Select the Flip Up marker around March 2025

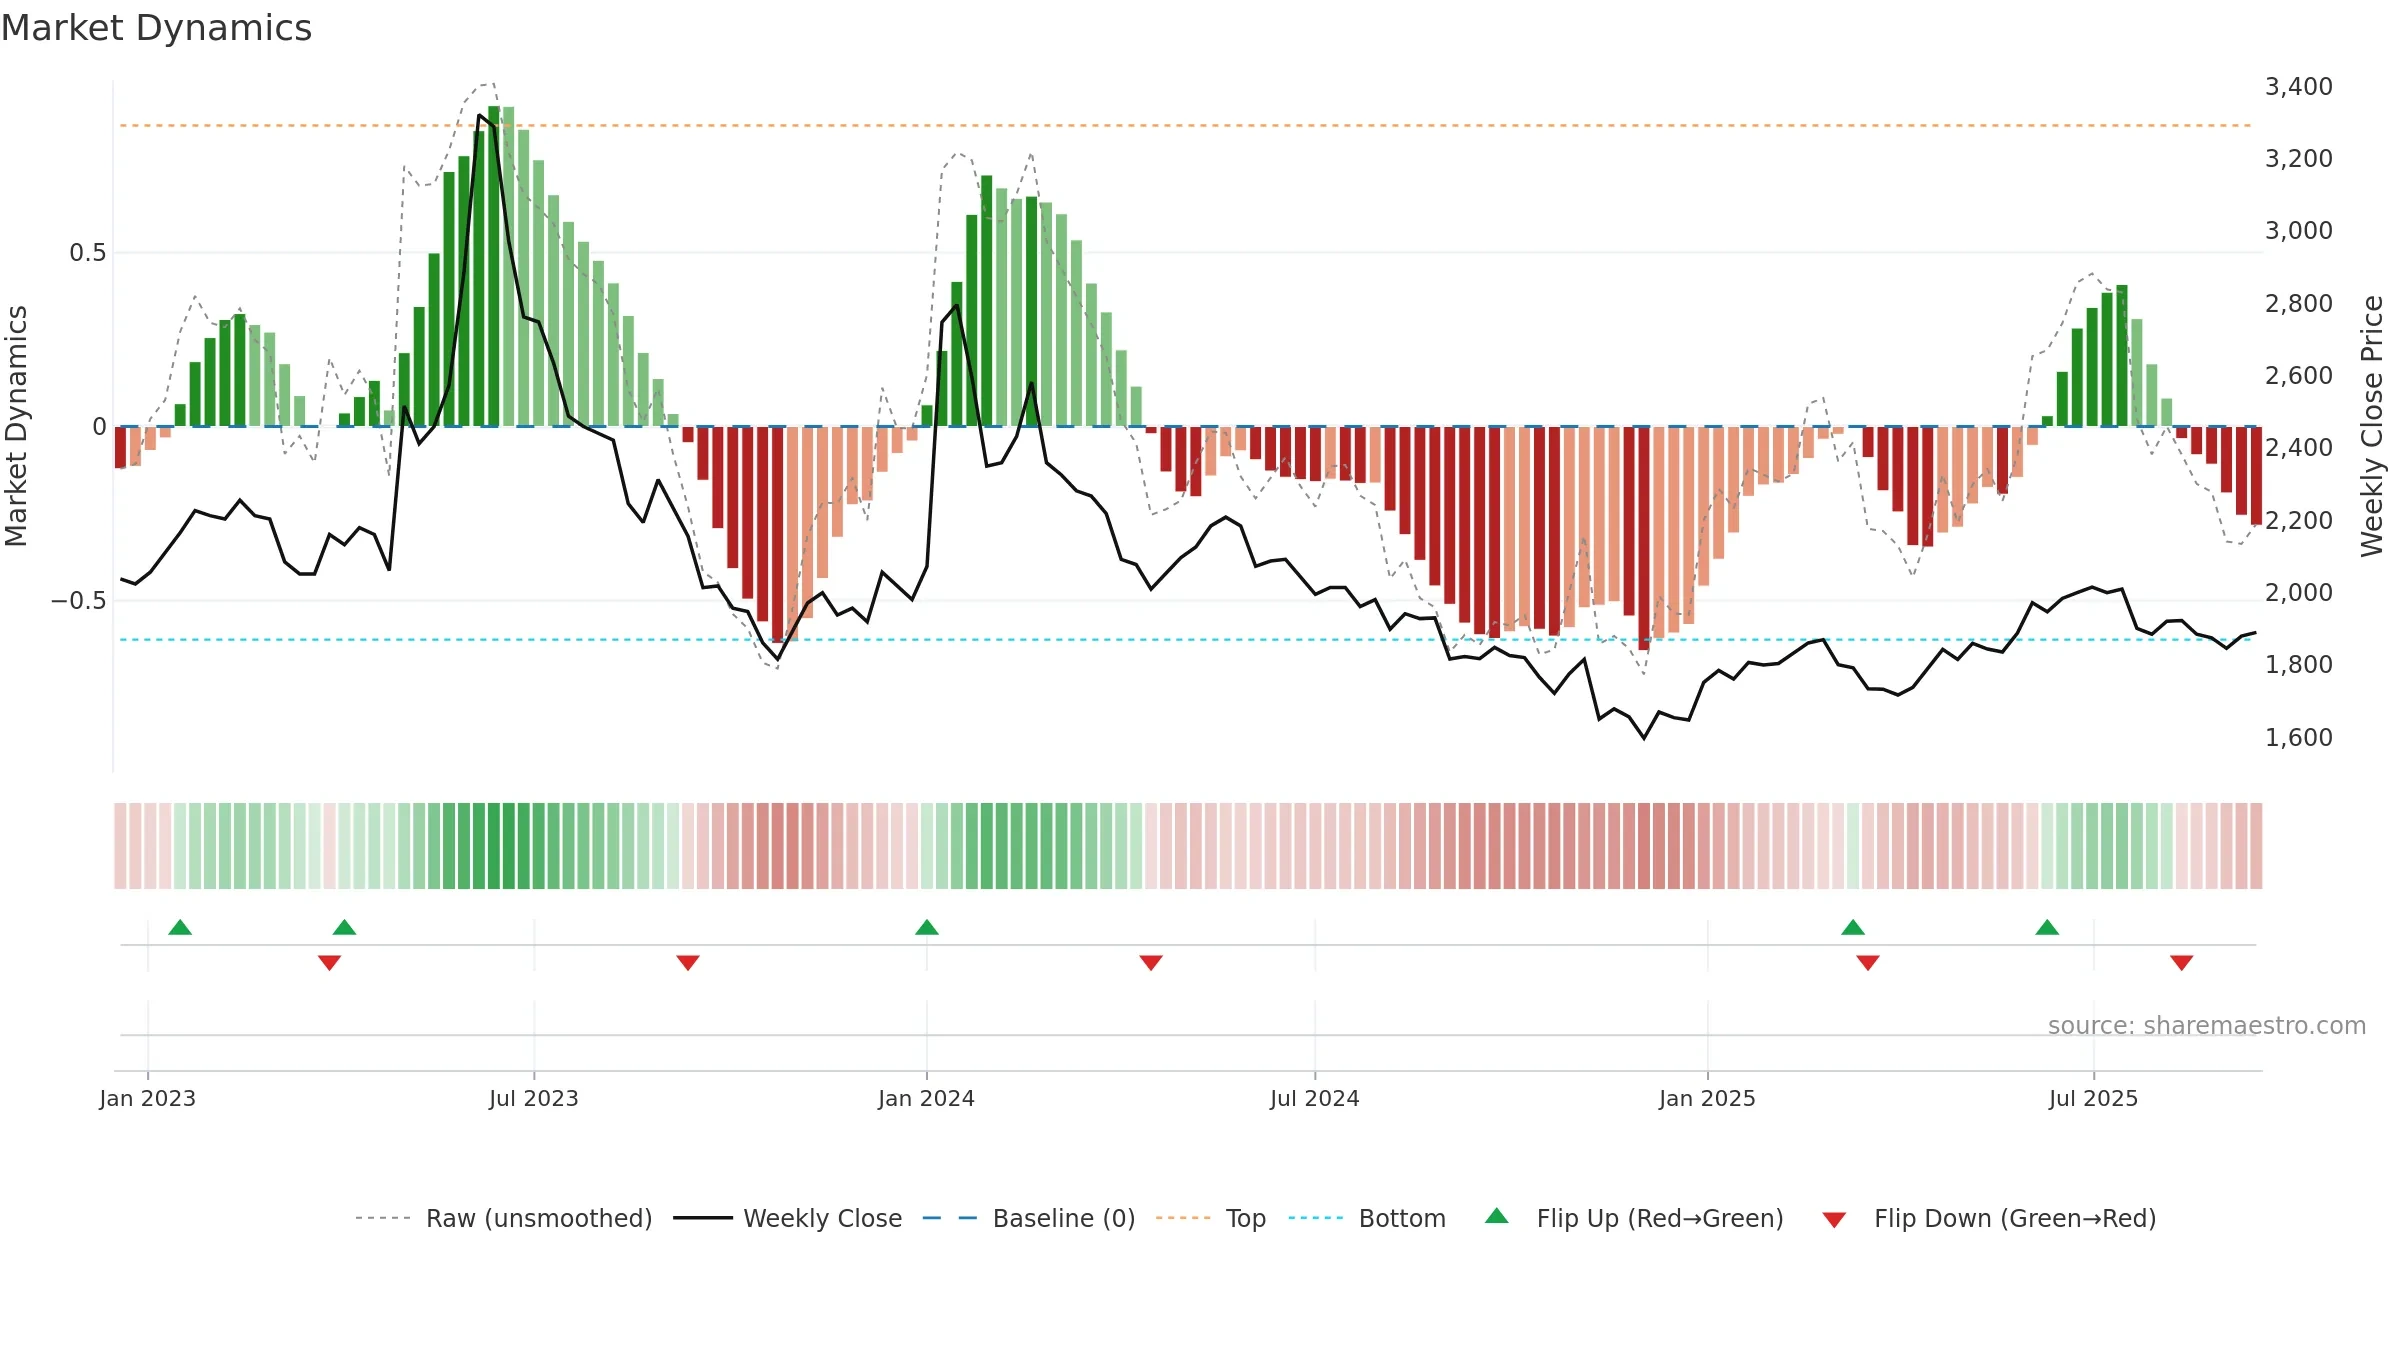(1853, 927)
